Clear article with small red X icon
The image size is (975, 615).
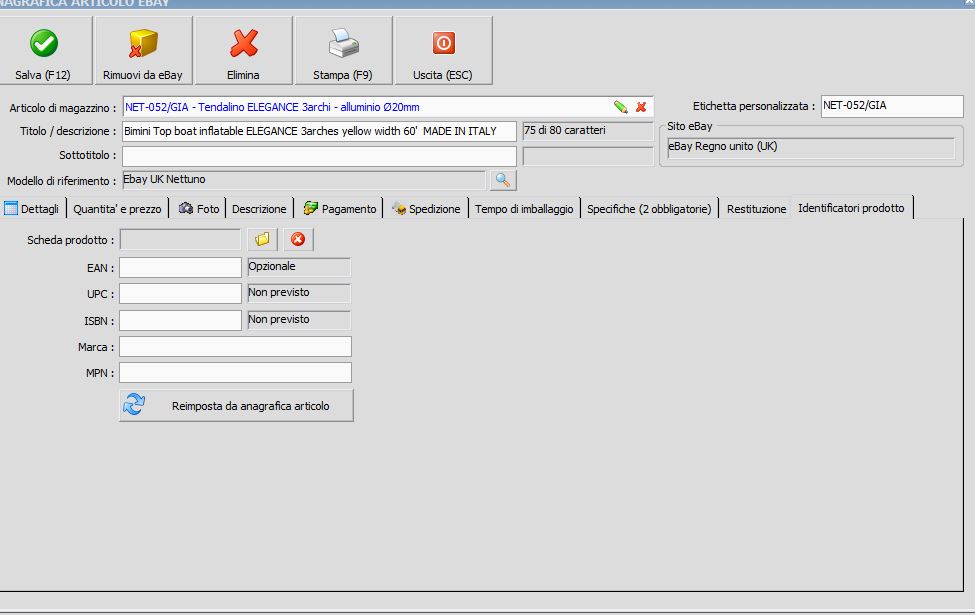click(641, 107)
